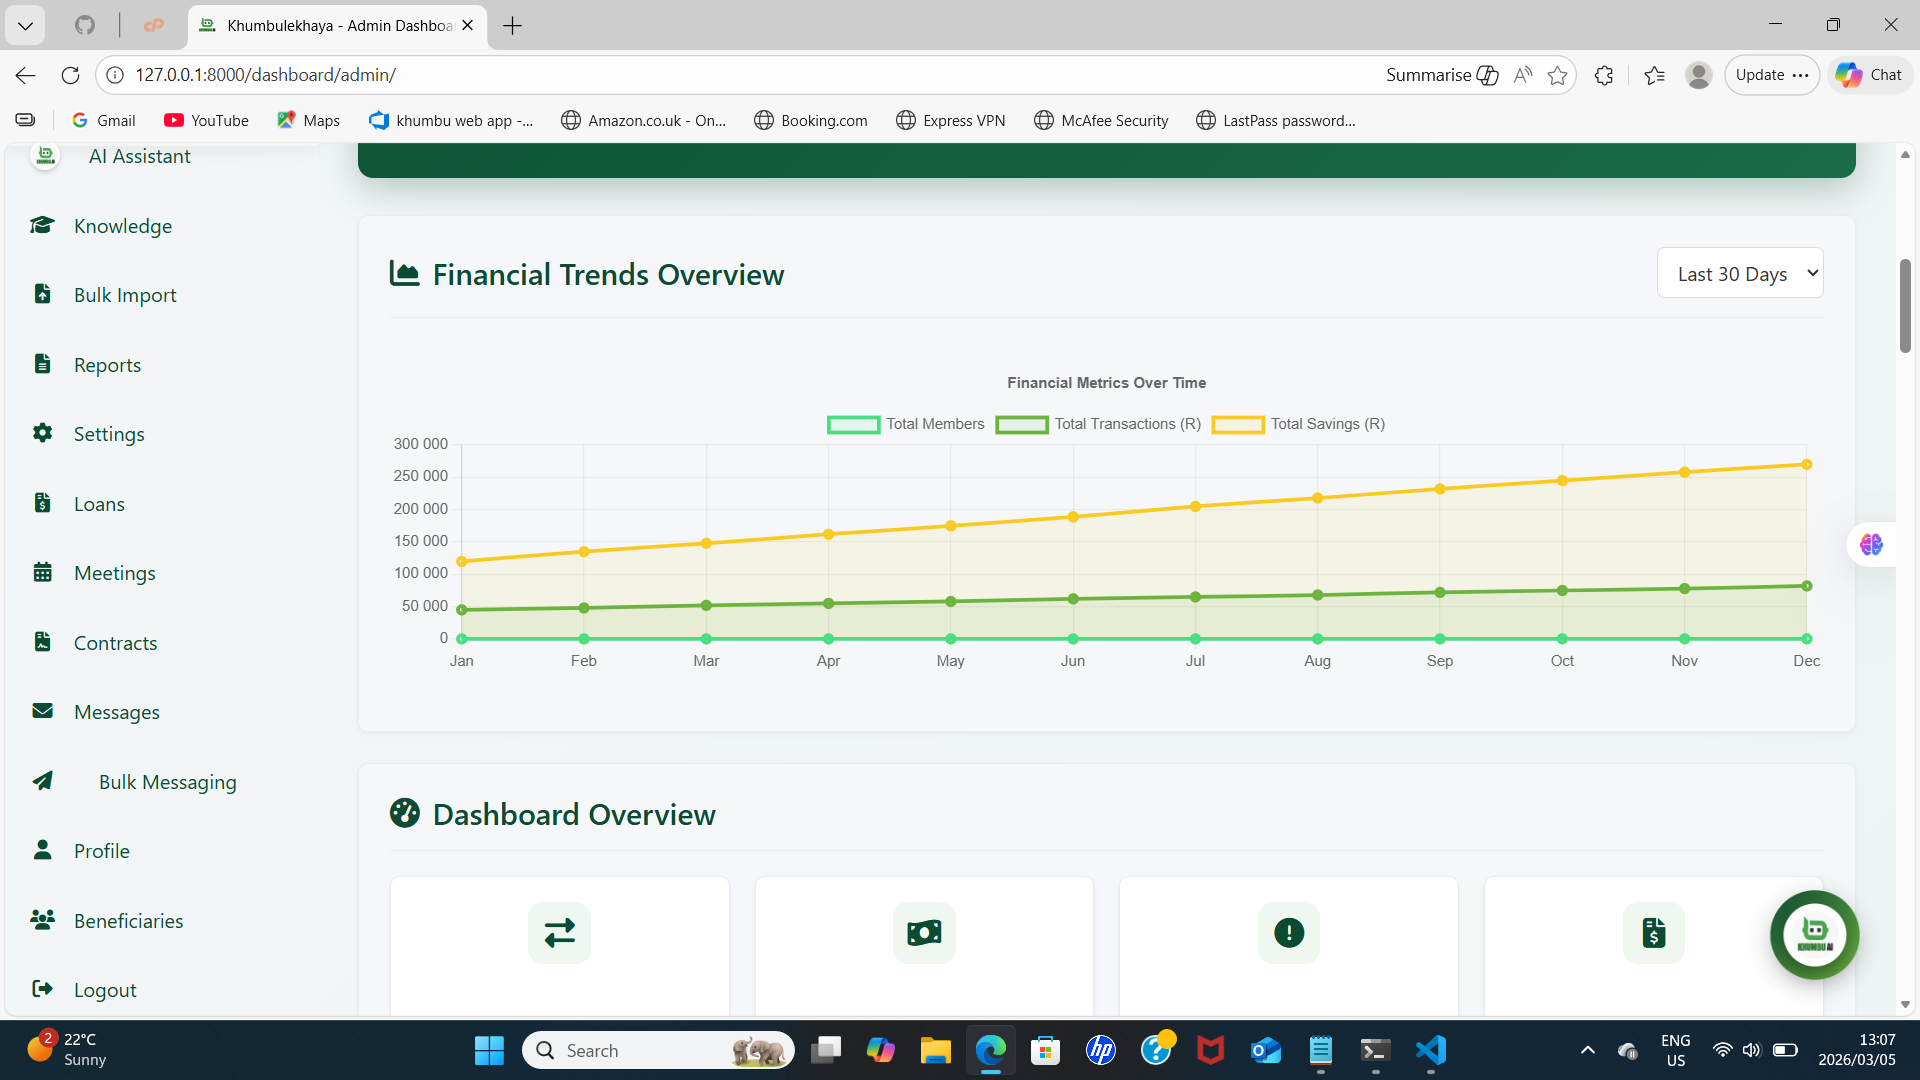Open the Bulk Messaging send icon

coord(44,781)
